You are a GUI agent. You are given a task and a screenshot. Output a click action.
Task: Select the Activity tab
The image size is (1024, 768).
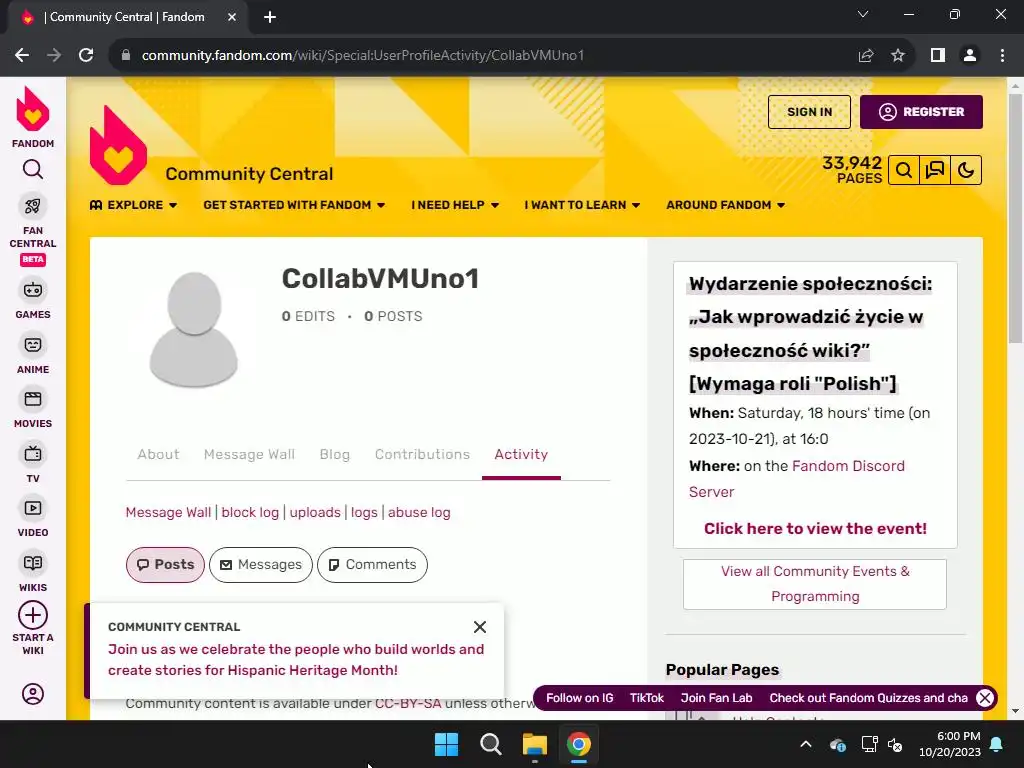521,455
